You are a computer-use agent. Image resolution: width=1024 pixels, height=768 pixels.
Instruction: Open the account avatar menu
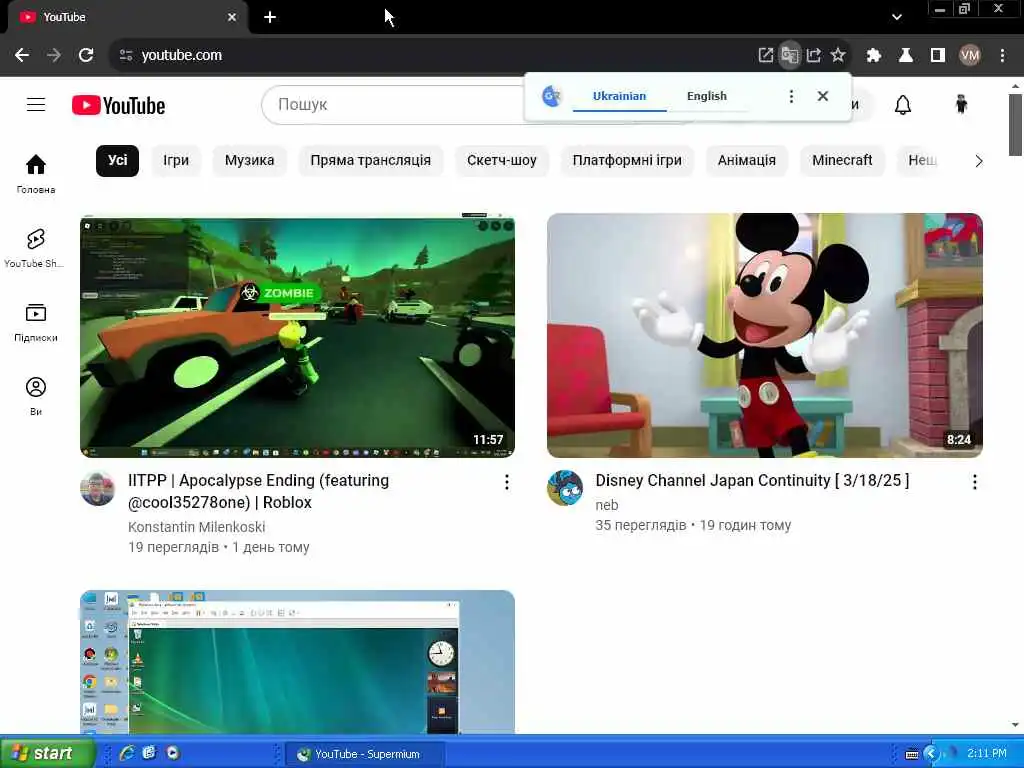[961, 104]
